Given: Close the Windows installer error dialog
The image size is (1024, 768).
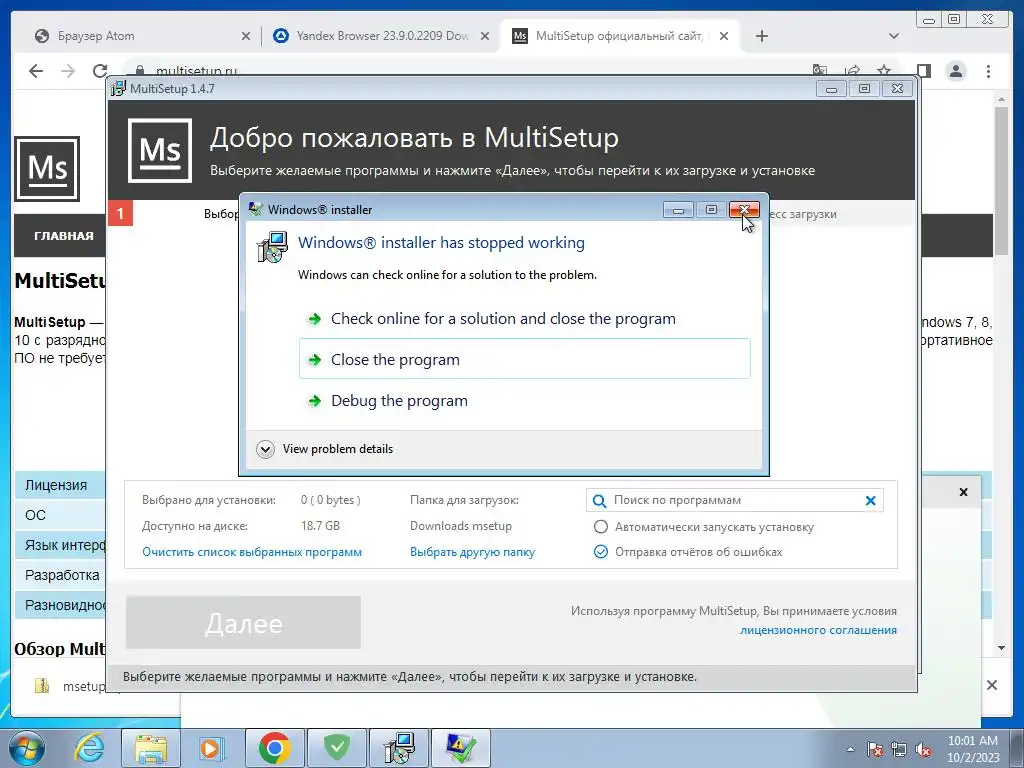Looking at the screenshot, I should pyautogui.click(x=744, y=210).
